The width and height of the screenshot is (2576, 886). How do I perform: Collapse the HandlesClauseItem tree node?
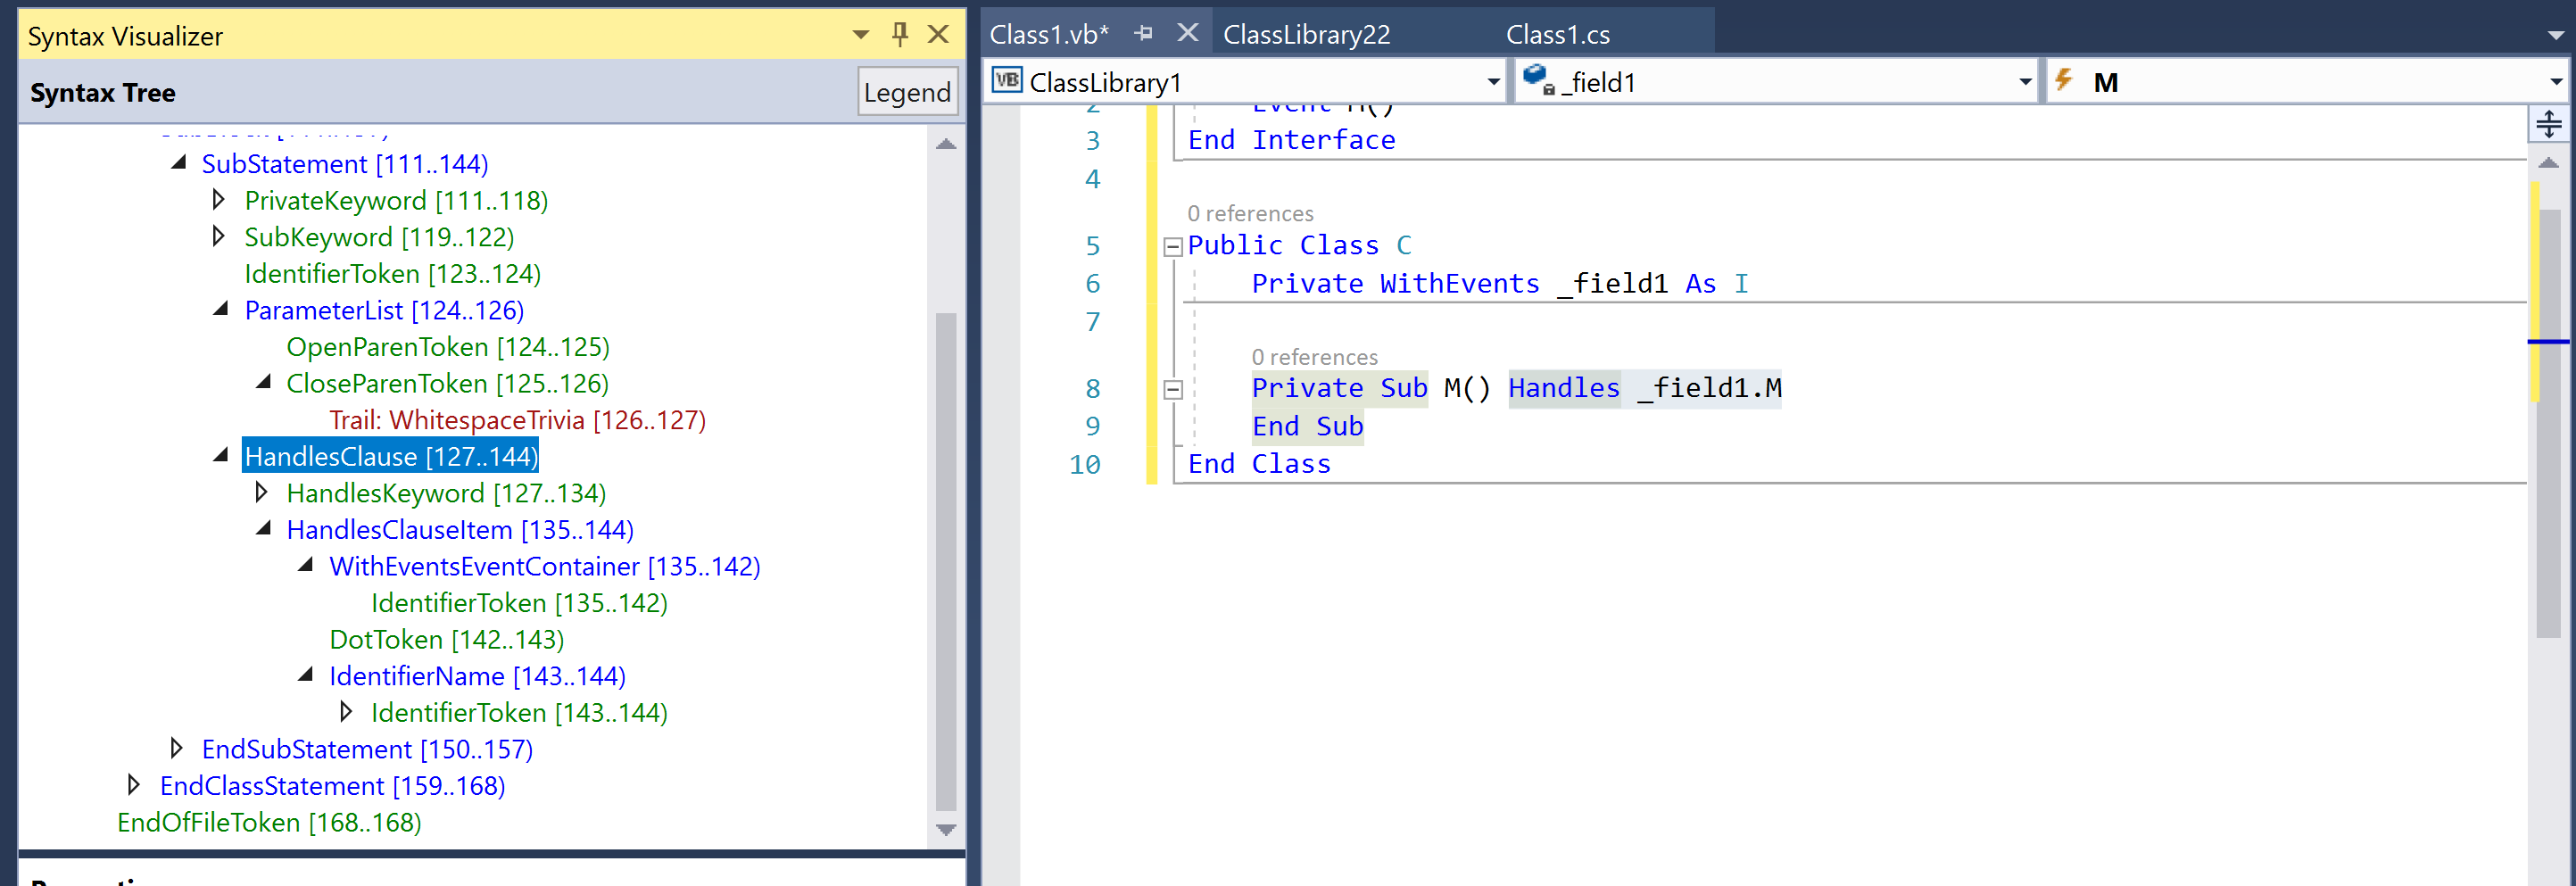pos(263,528)
